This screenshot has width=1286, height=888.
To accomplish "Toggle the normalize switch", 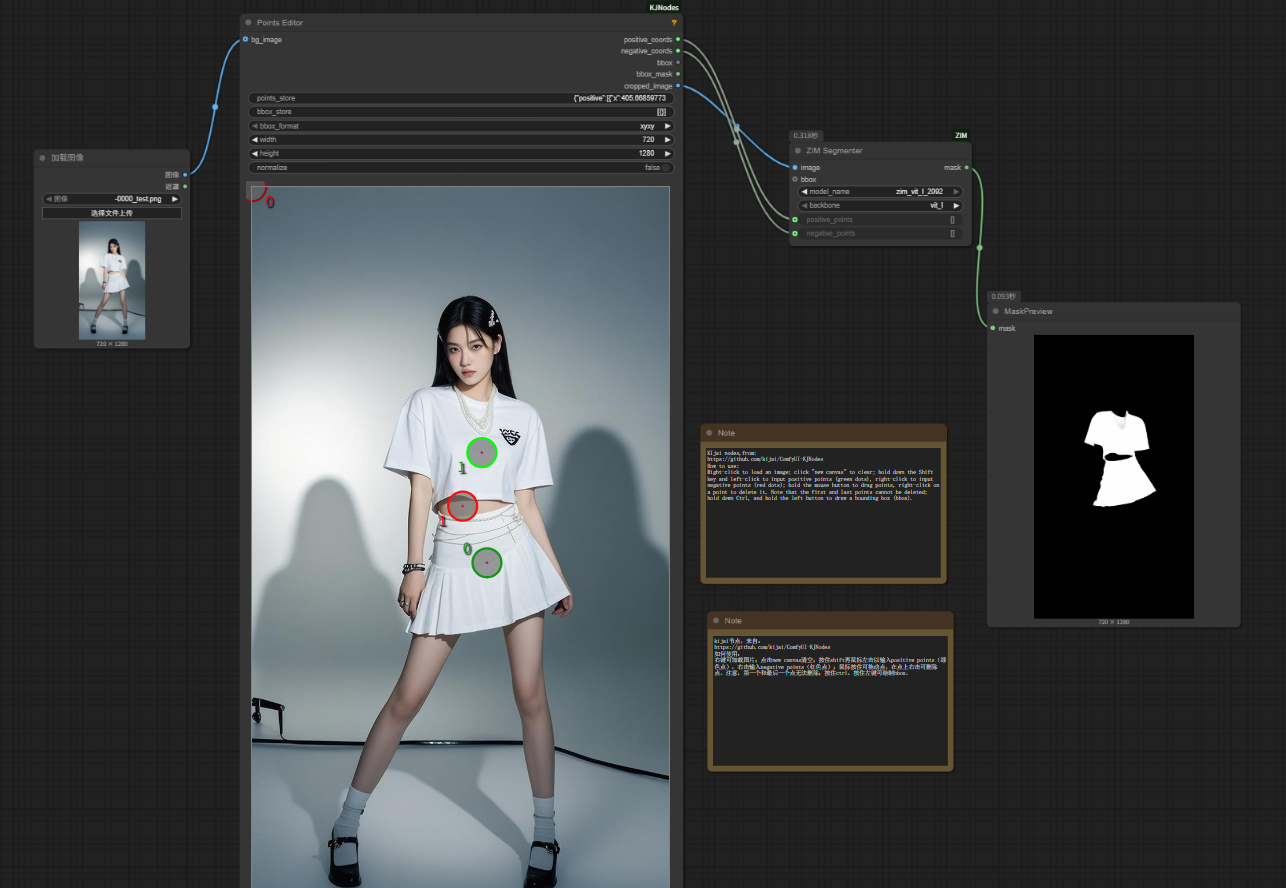I will tap(667, 168).
